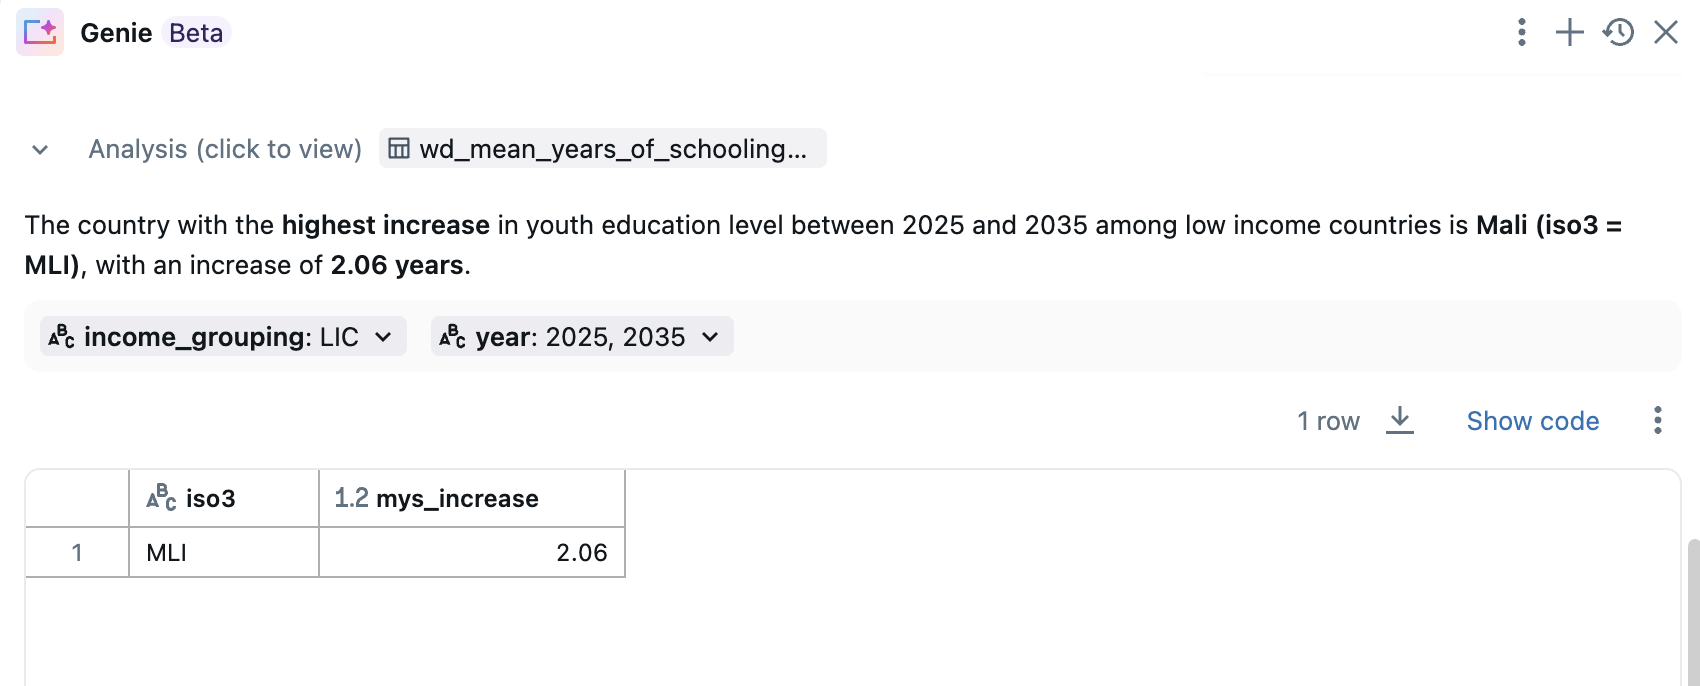Click the table icon in dataset chip
This screenshot has height=686, width=1700.
click(399, 149)
